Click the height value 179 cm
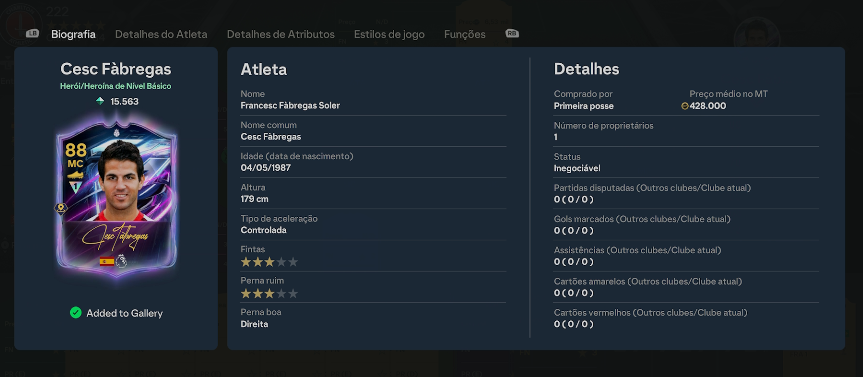863x377 pixels. (x=254, y=199)
